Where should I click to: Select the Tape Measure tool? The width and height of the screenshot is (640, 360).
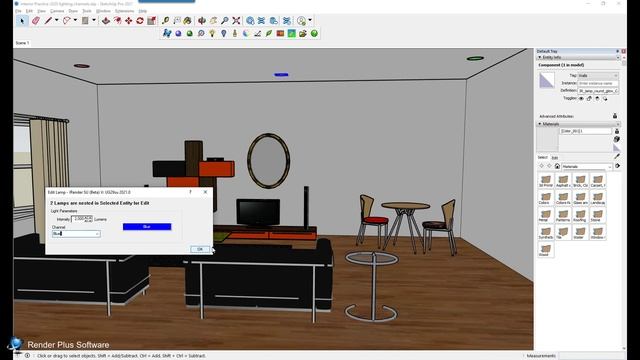tap(165, 20)
